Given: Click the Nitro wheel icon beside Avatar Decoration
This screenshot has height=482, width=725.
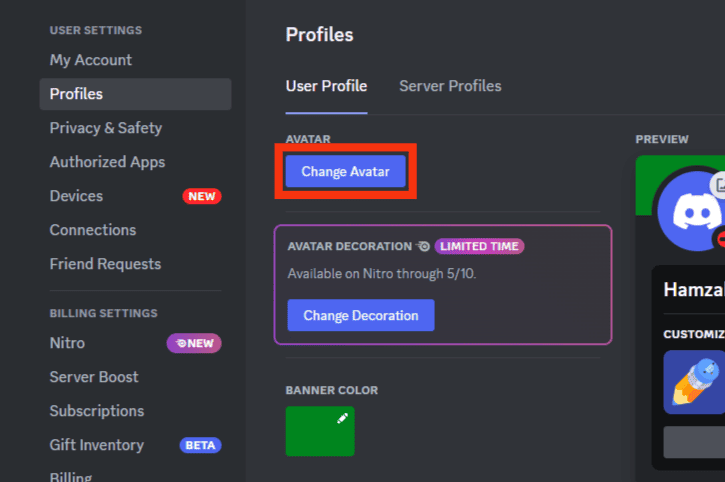Looking at the screenshot, I should click(423, 246).
